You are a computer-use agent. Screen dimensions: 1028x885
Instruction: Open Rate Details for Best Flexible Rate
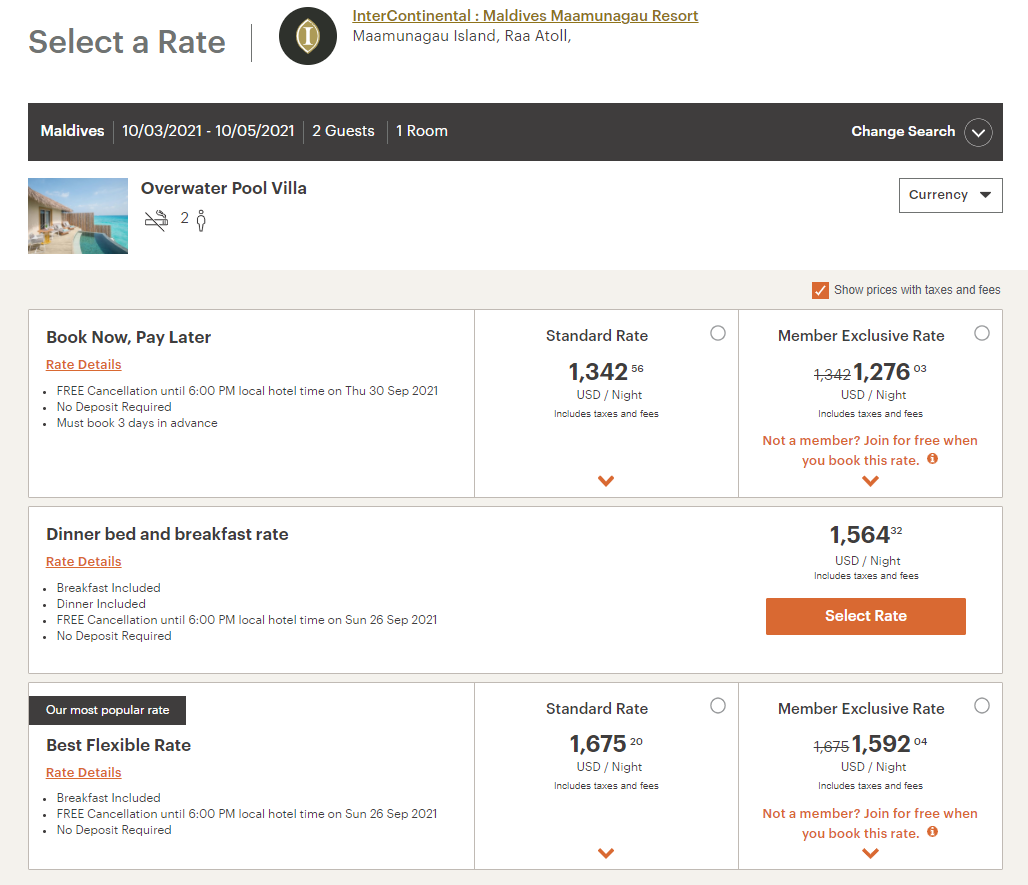point(83,772)
